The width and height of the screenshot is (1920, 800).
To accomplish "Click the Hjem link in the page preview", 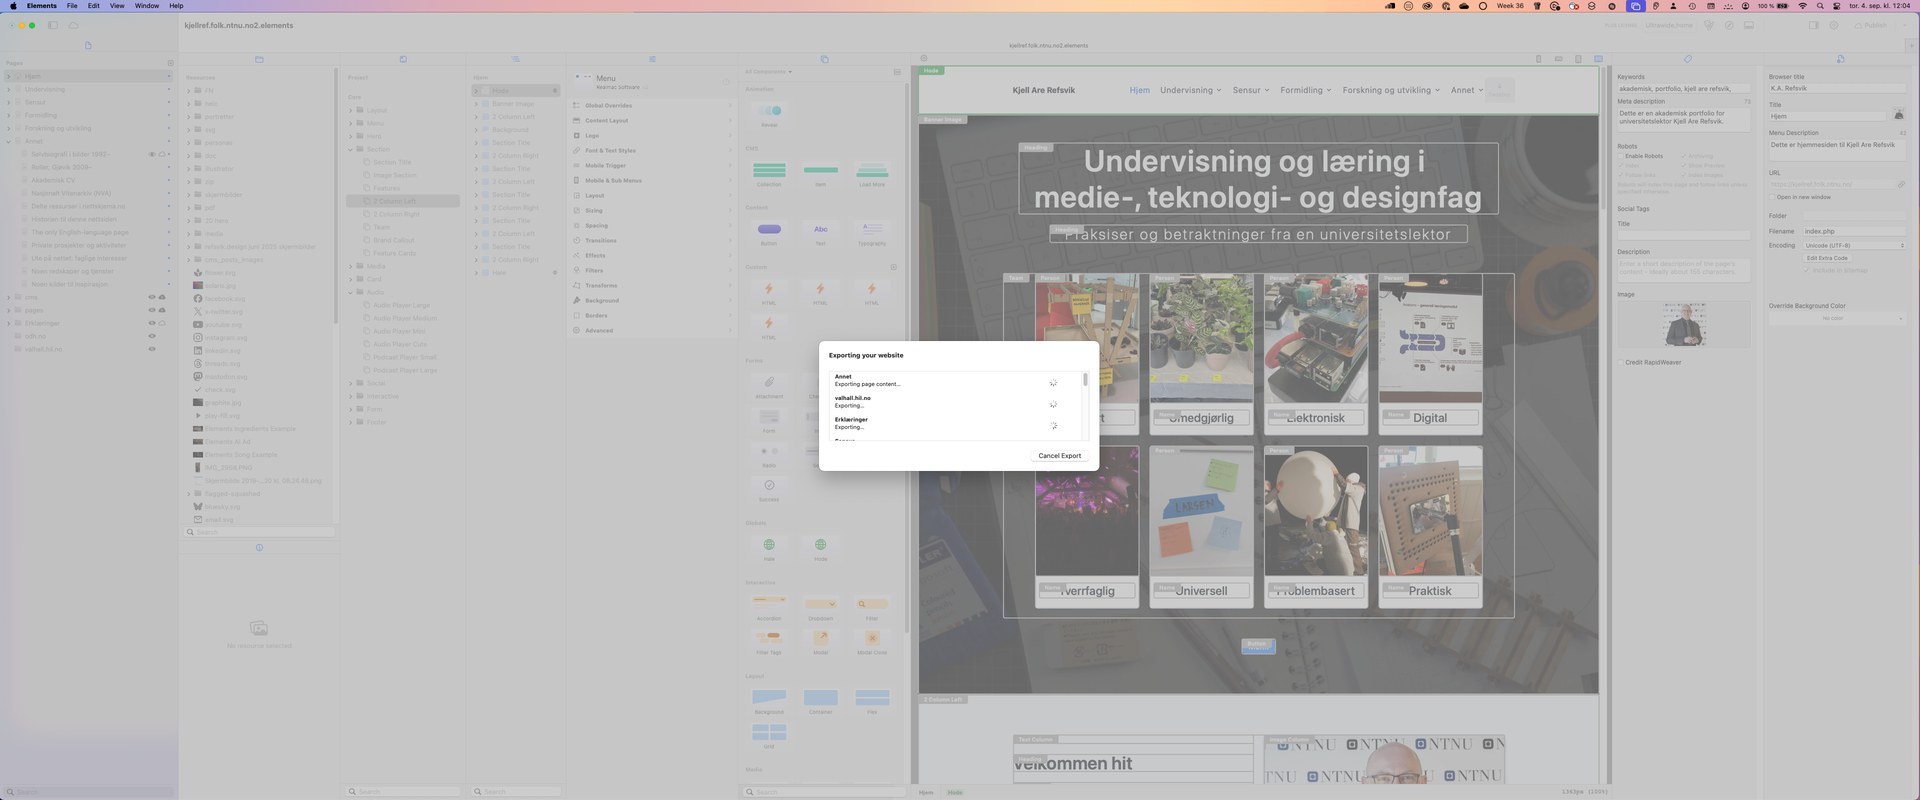I will [x=1139, y=90].
